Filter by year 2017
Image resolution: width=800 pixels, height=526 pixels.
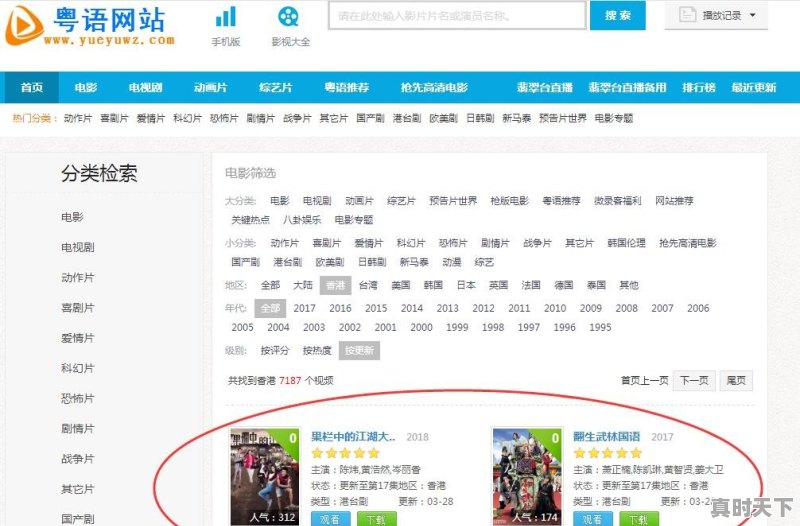pos(305,308)
